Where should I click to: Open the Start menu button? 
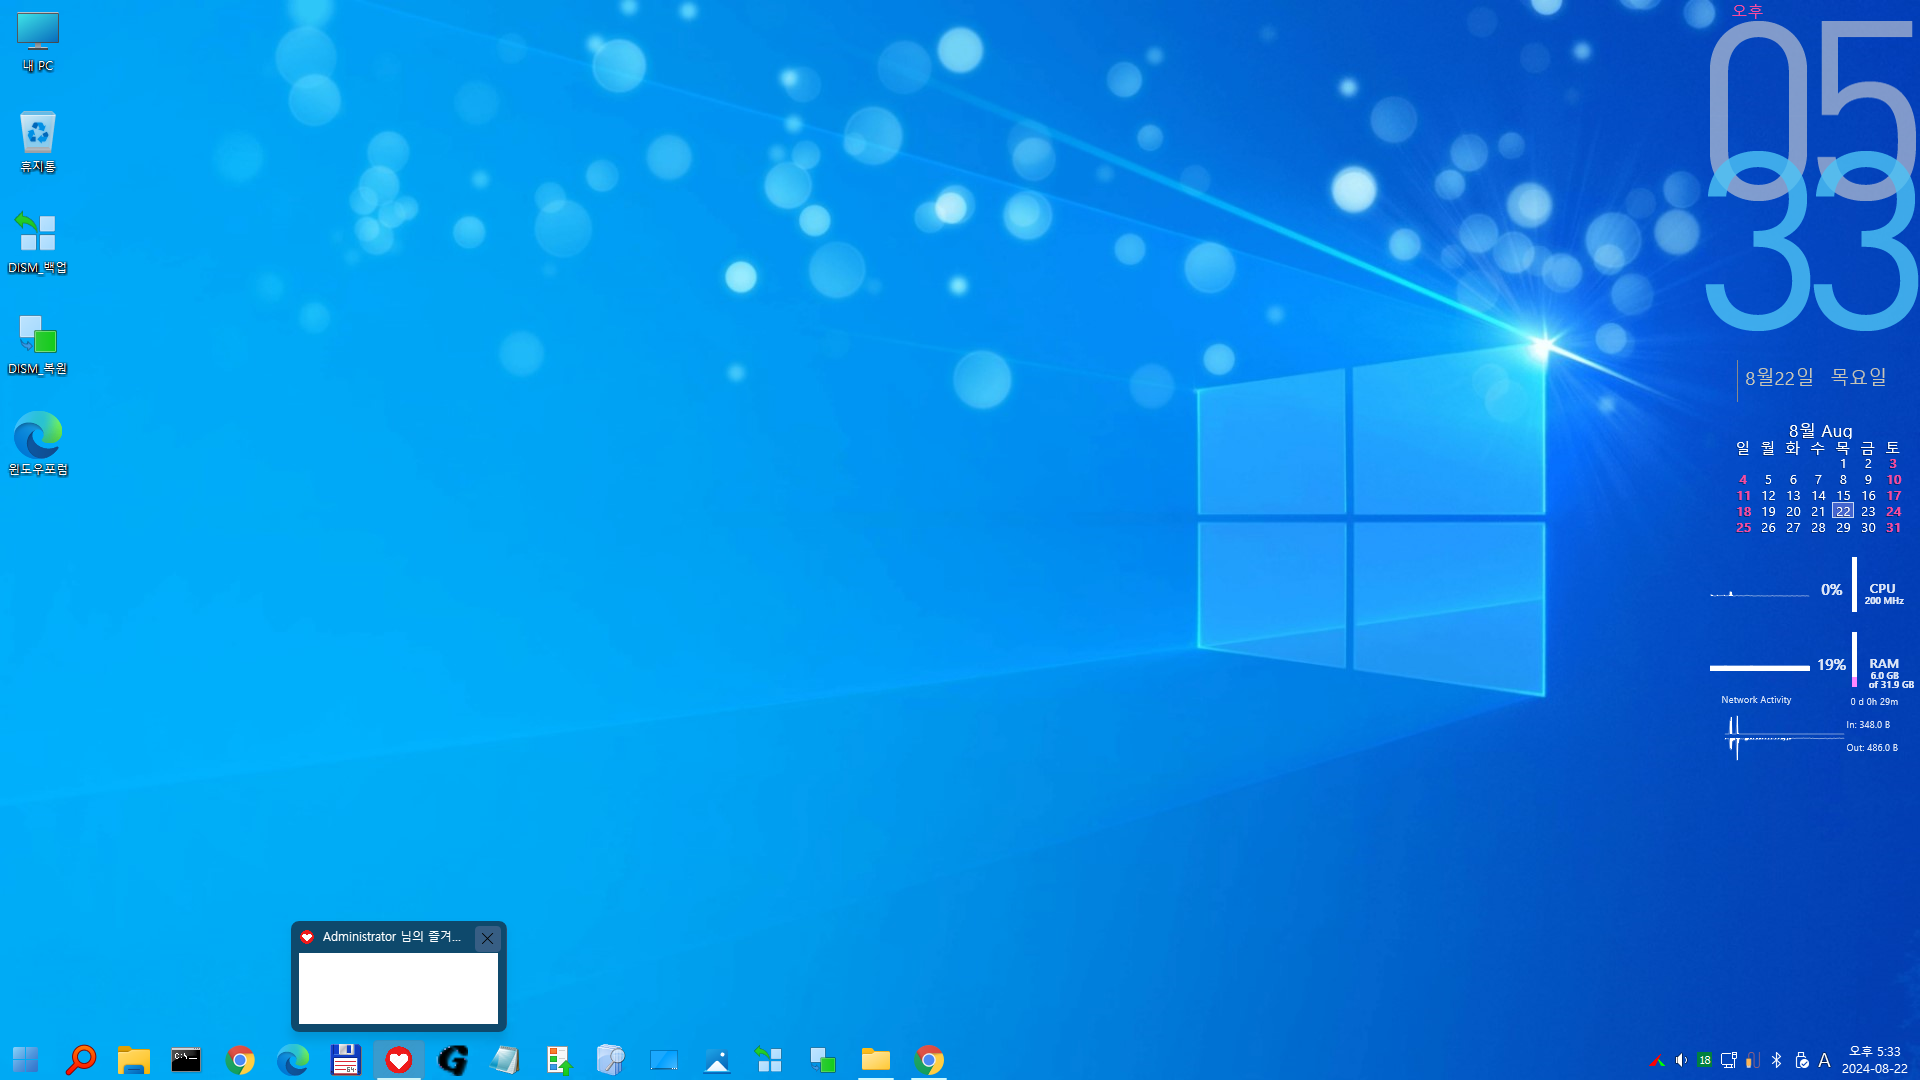[26, 1059]
